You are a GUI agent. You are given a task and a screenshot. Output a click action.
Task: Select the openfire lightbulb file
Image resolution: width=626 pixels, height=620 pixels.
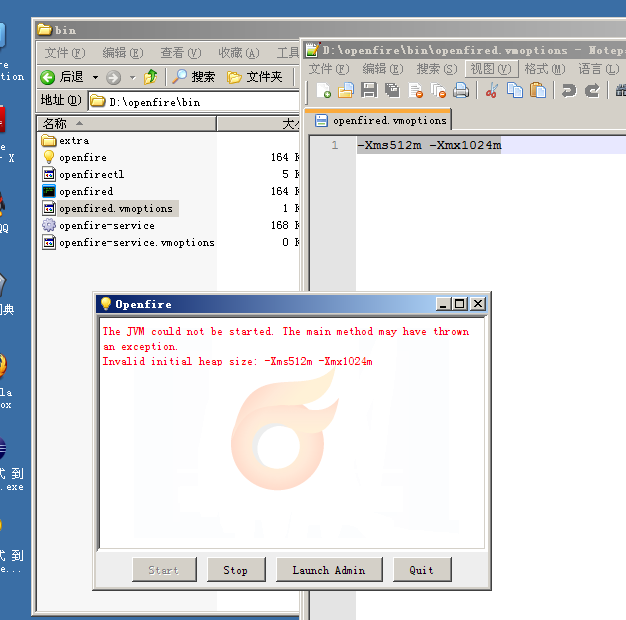tap(74, 157)
